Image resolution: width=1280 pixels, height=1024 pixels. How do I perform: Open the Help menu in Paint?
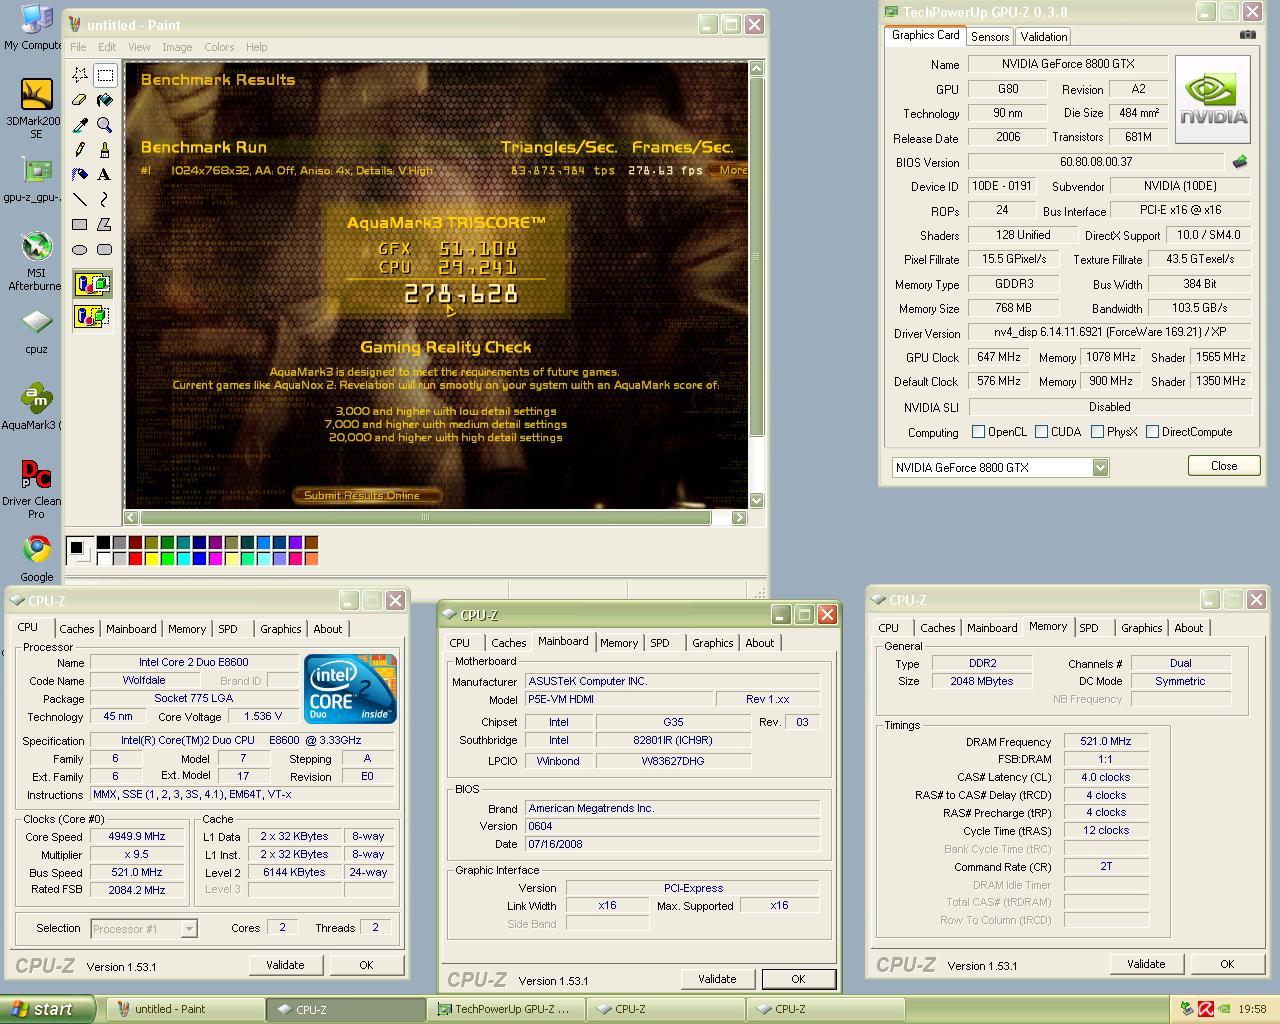coord(257,47)
